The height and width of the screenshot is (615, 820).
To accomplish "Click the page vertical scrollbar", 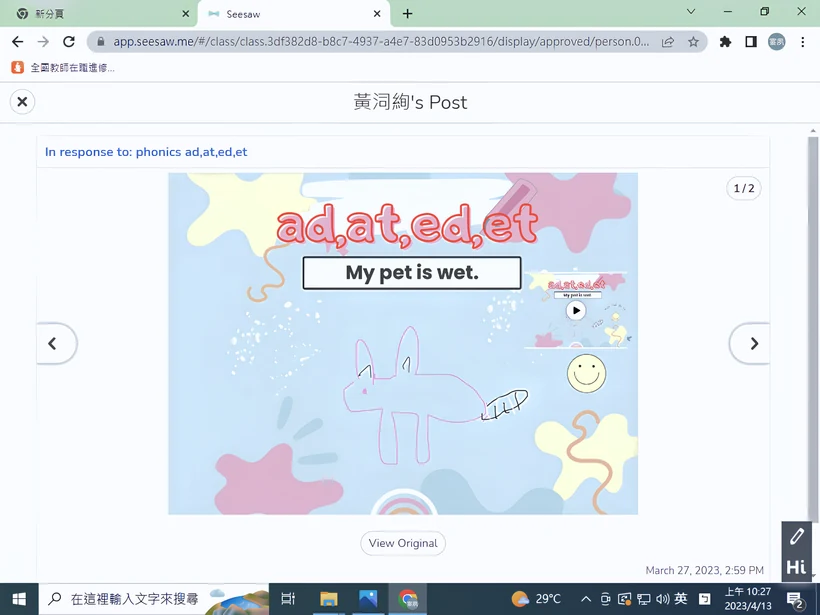I will [x=813, y=329].
